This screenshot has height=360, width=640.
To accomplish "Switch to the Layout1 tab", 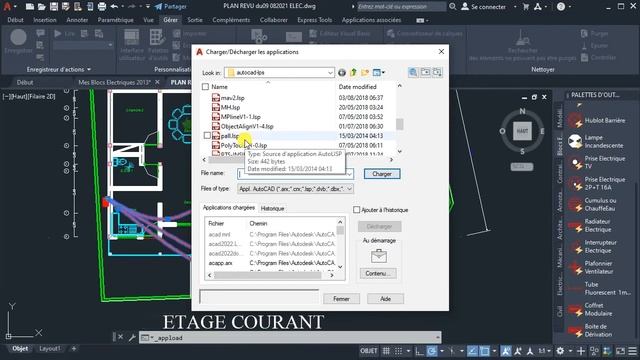I will (x=49, y=349).
